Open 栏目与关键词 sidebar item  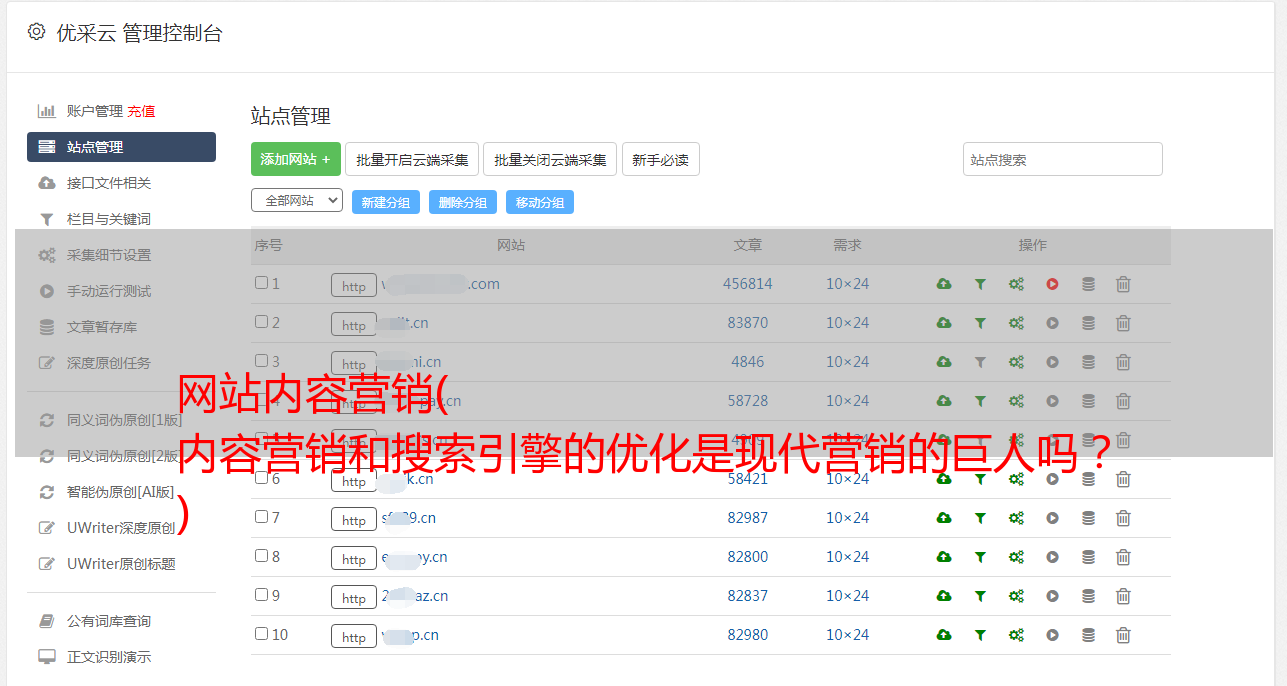tap(109, 219)
